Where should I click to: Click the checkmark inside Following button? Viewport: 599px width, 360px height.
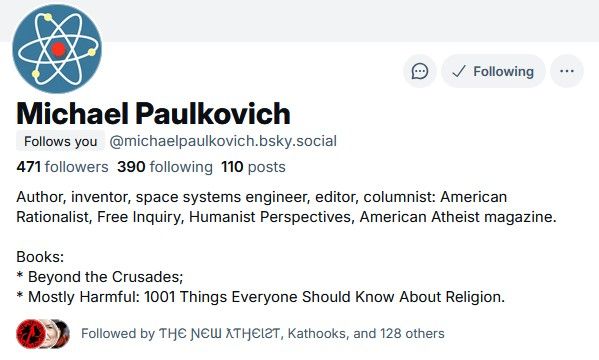pyautogui.click(x=458, y=71)
